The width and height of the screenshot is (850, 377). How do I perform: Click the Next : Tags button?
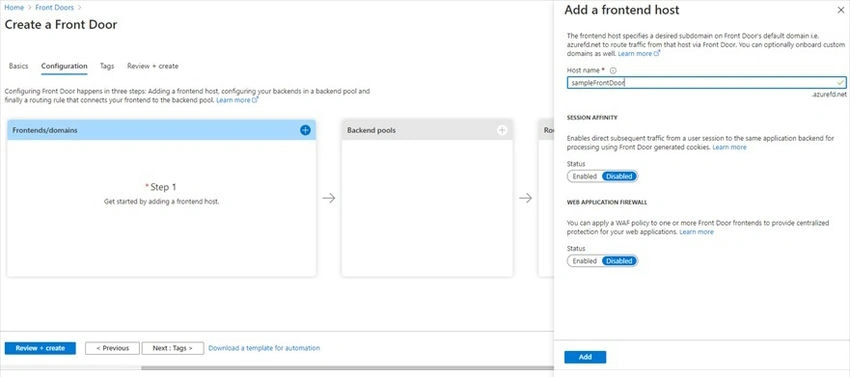[172, 348]
